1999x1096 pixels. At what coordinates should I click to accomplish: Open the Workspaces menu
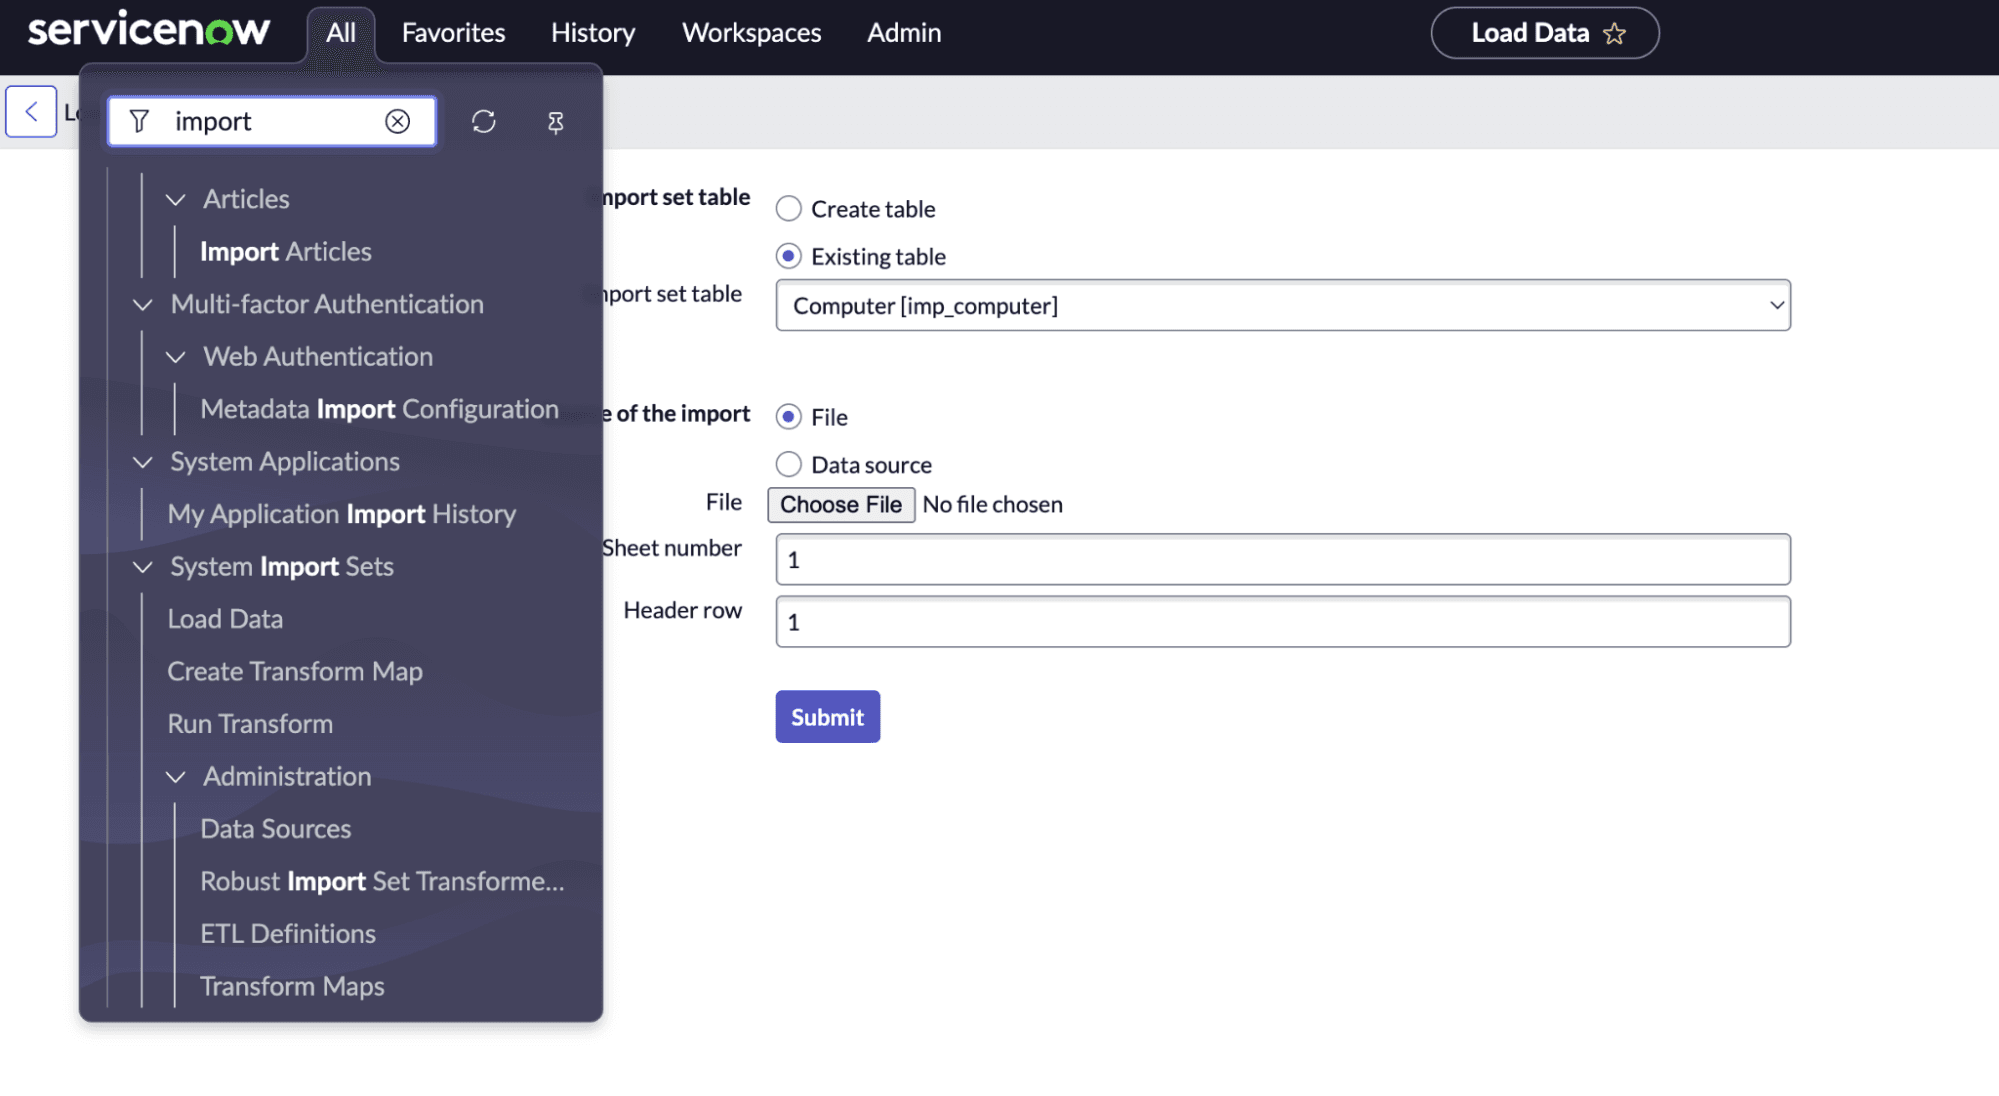[x=750, y=32]
